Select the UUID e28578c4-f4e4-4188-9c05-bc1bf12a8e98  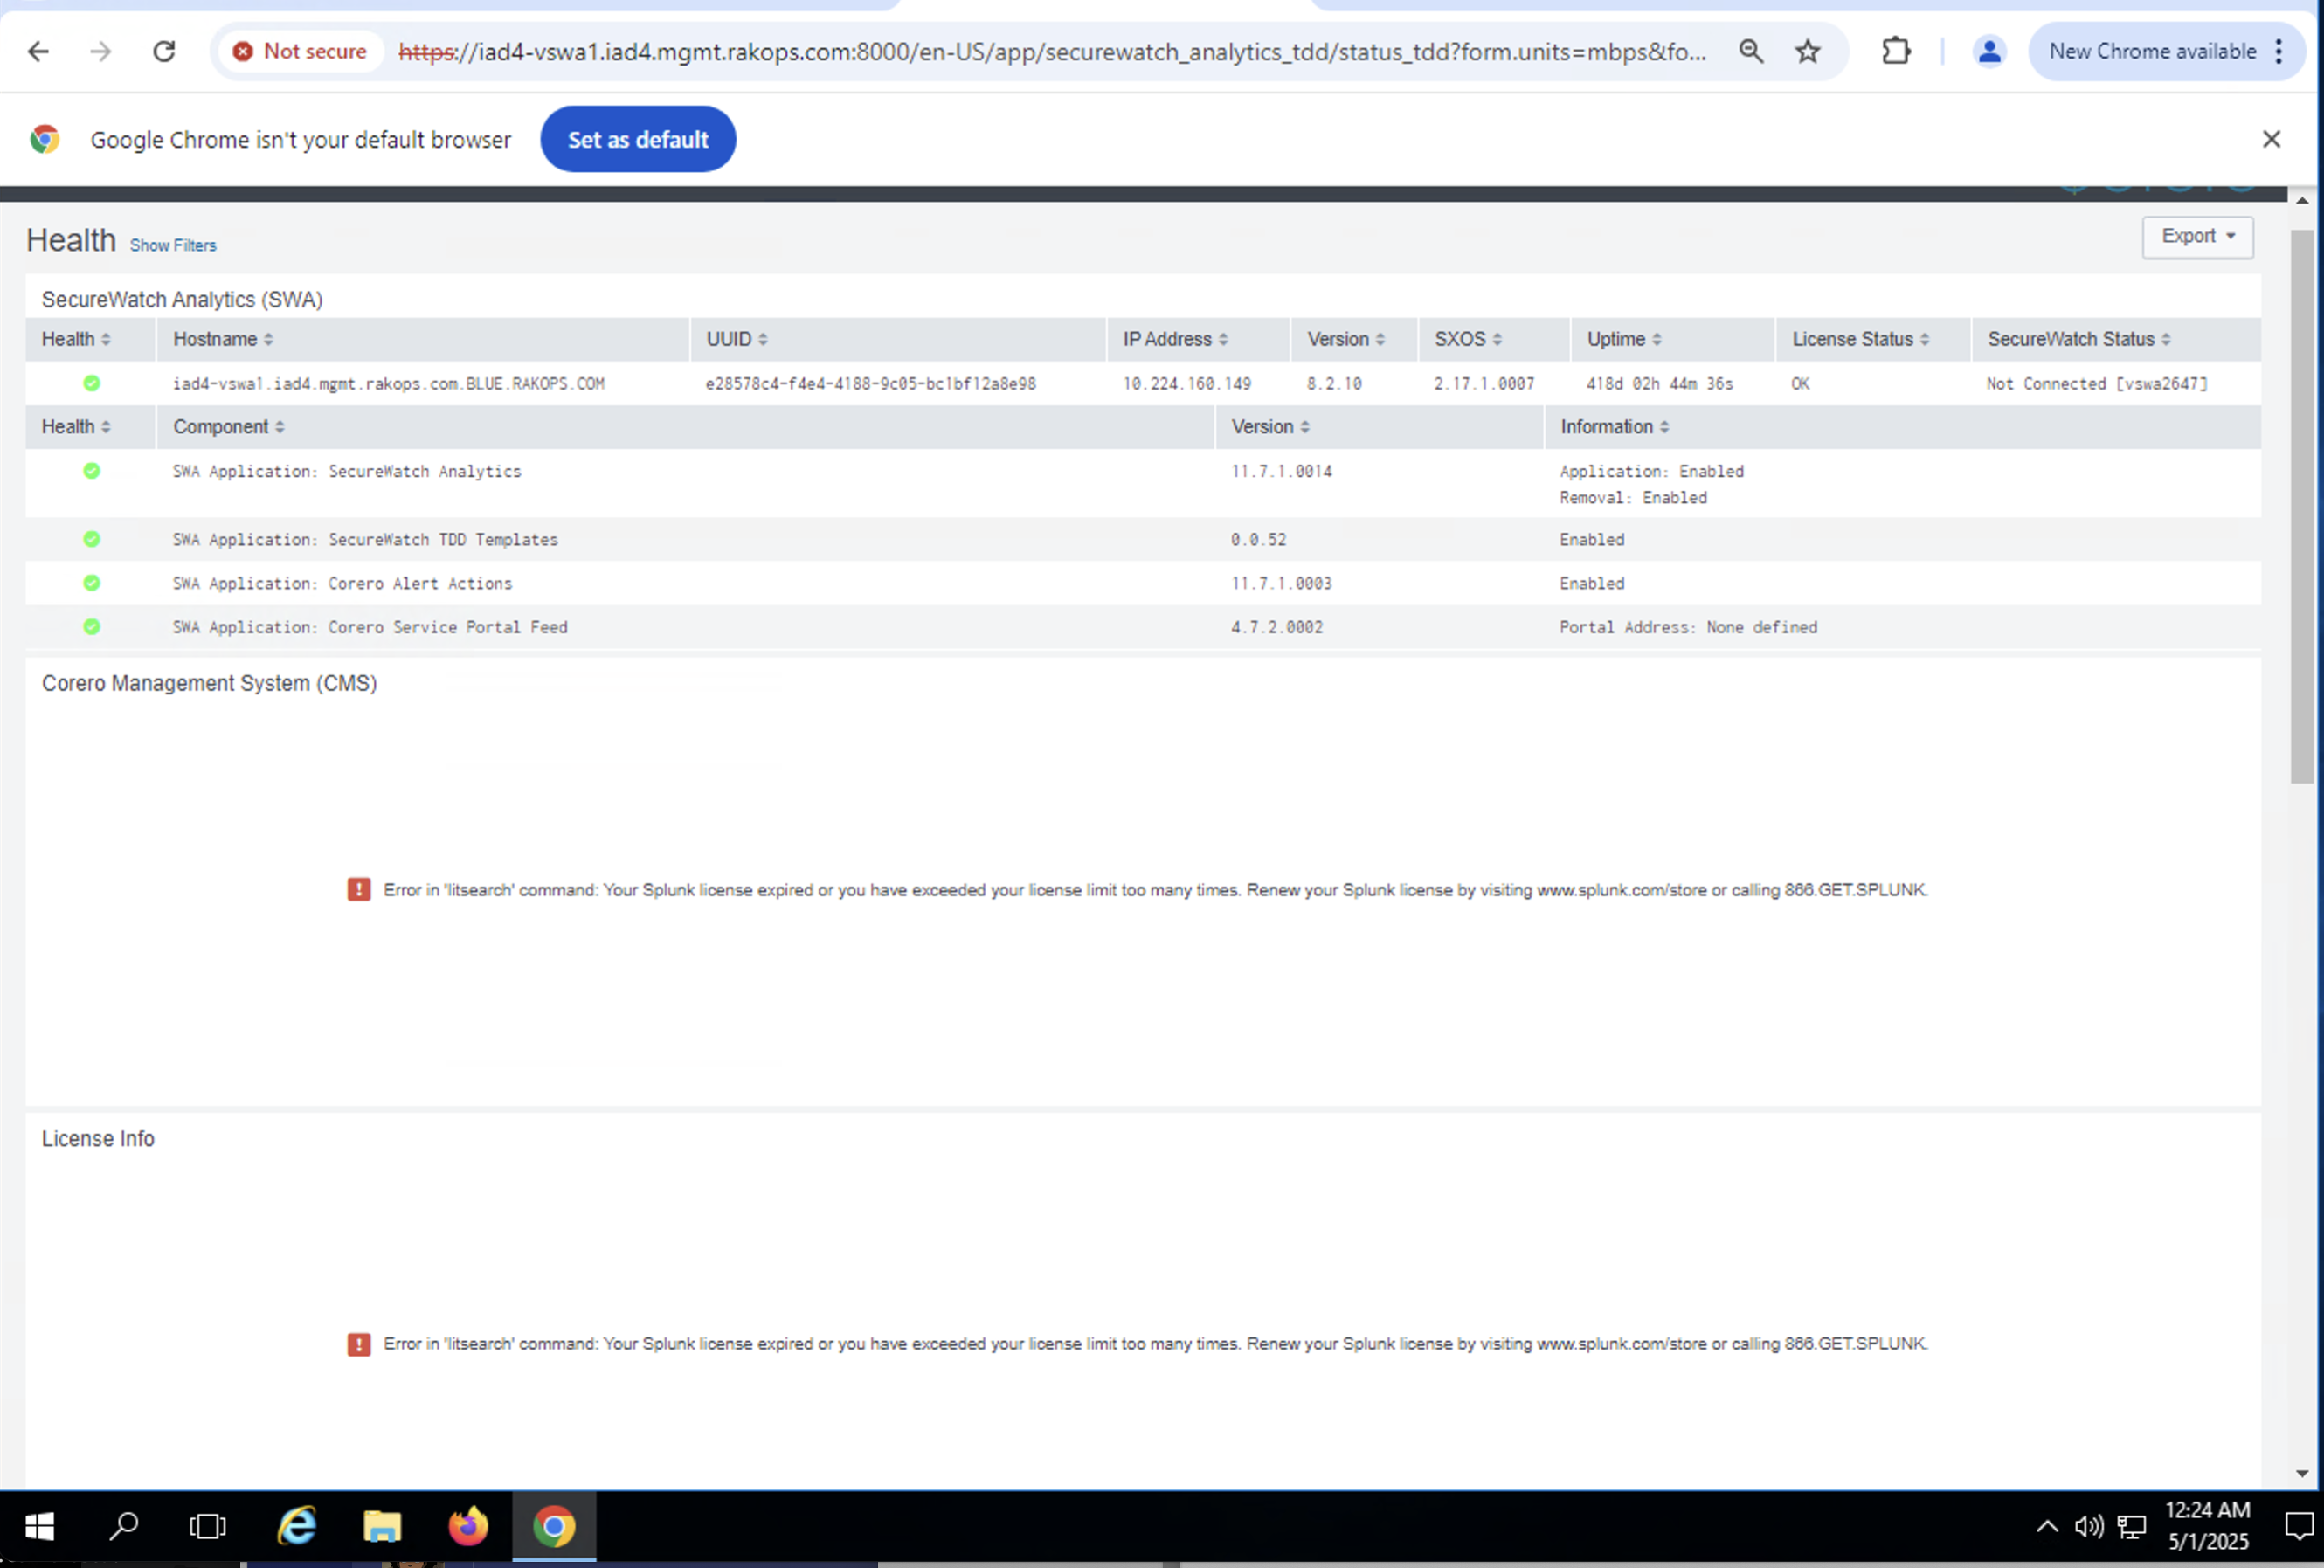point(871,384)
